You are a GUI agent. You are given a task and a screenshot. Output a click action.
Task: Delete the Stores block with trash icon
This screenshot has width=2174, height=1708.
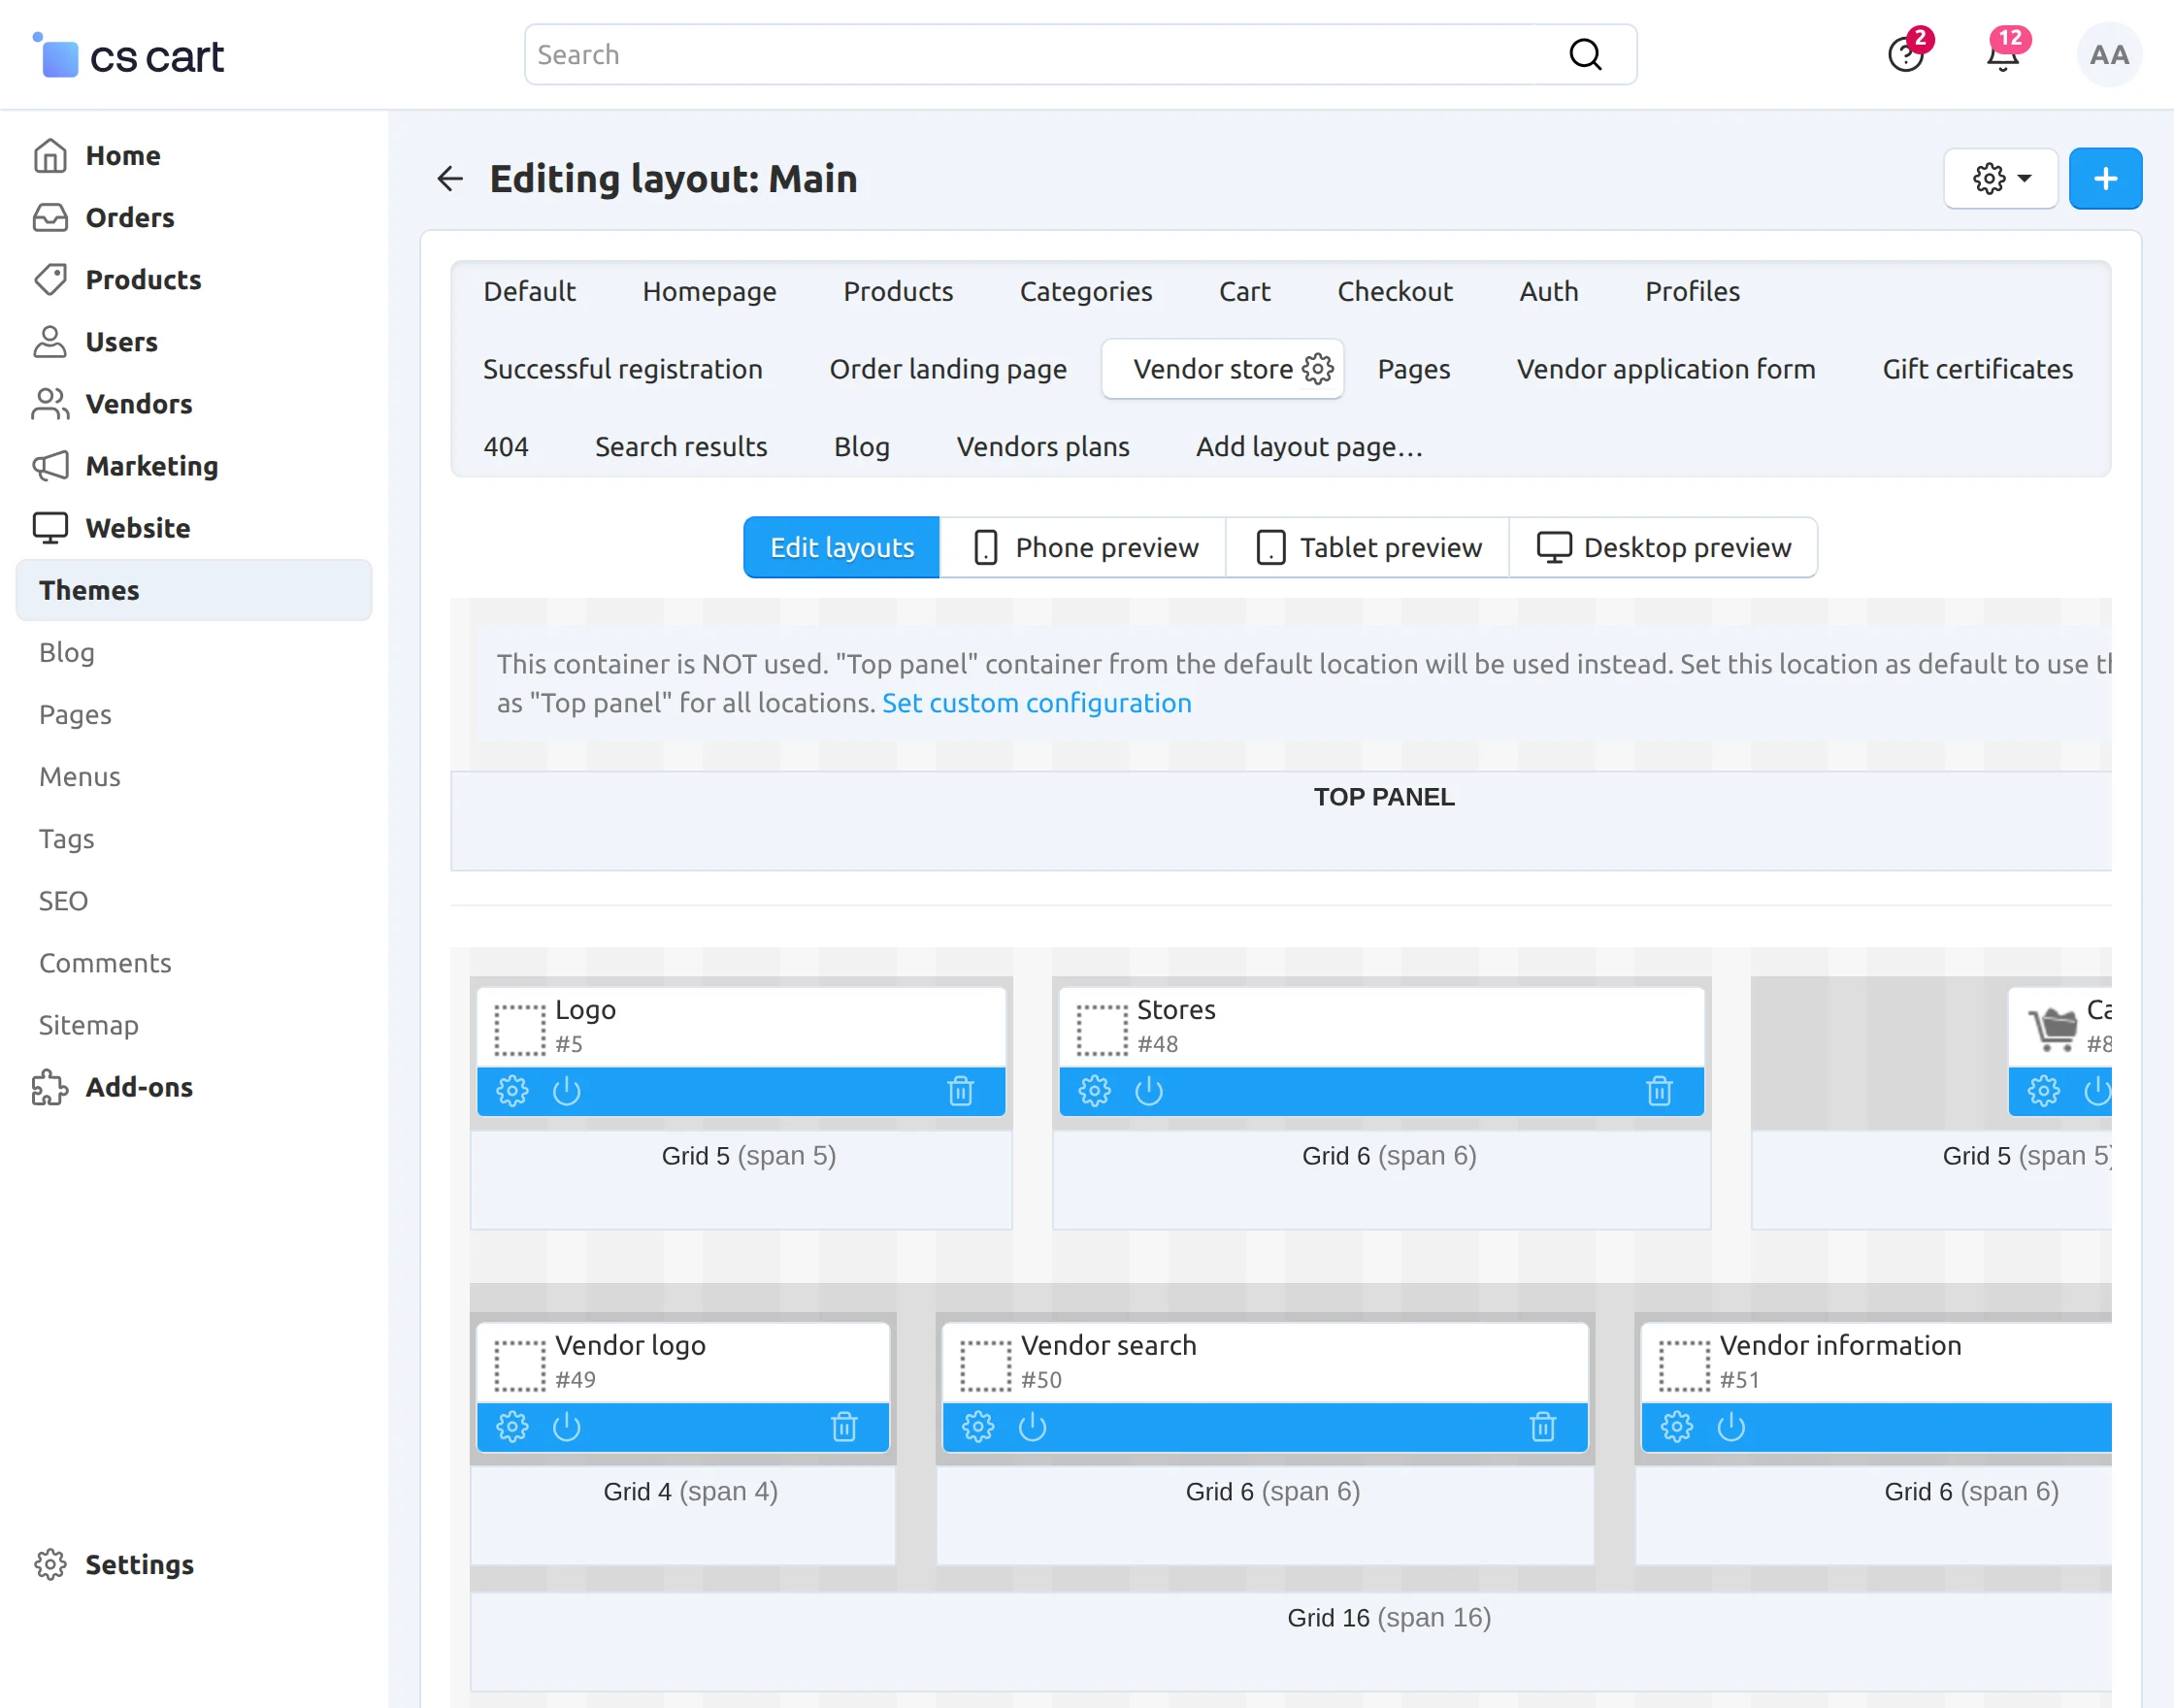pyautogui.click(x=1659, y=1090)
